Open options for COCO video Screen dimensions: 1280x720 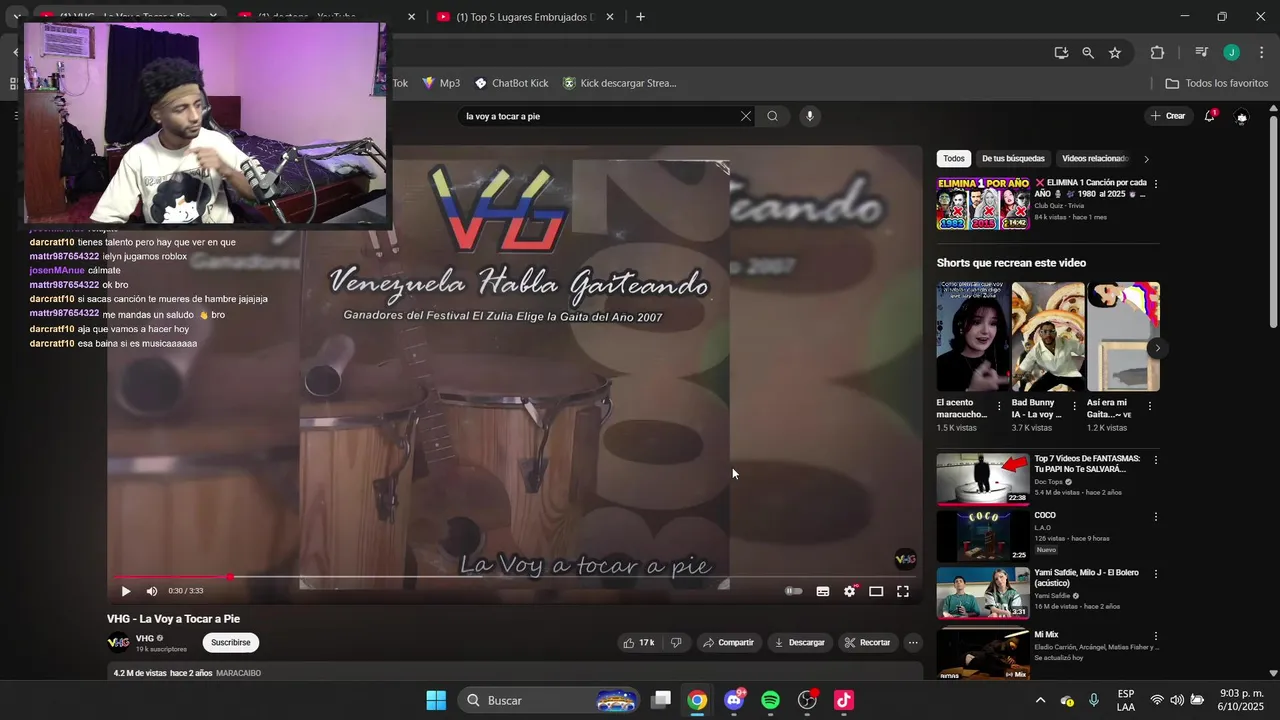[x=1156, y=517]
